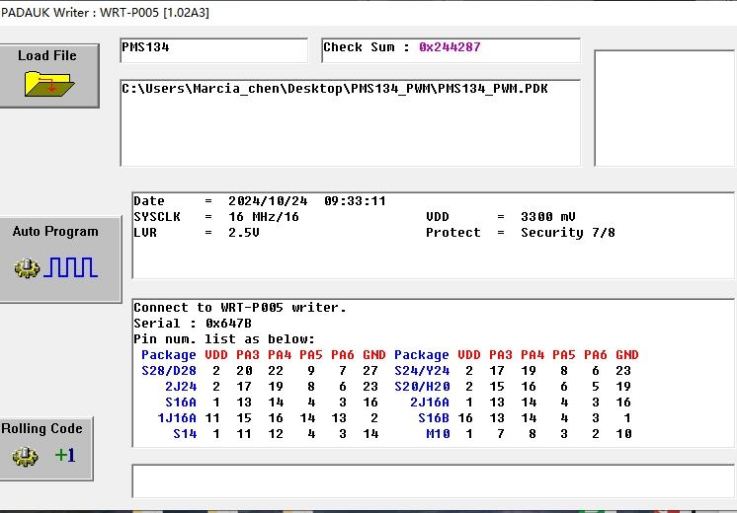The width and height of the screenshot is (737, 513).
Task: Click the 2J16A package row label
Action: (x=430, y=402)
